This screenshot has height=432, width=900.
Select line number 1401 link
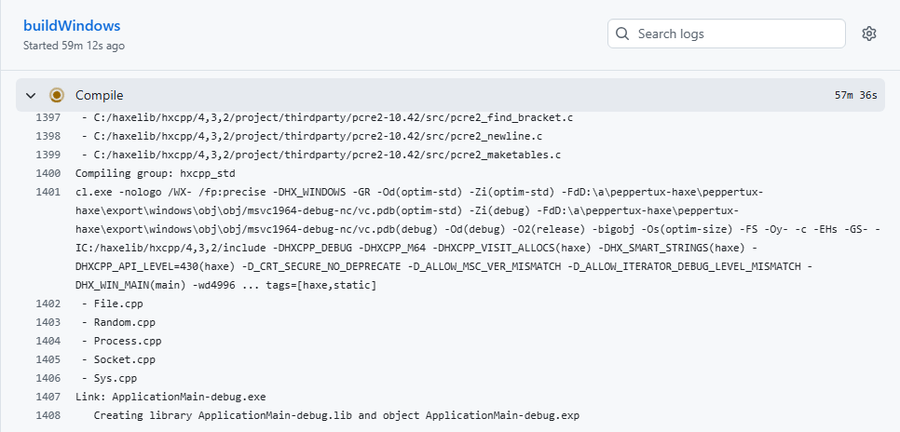47,192
